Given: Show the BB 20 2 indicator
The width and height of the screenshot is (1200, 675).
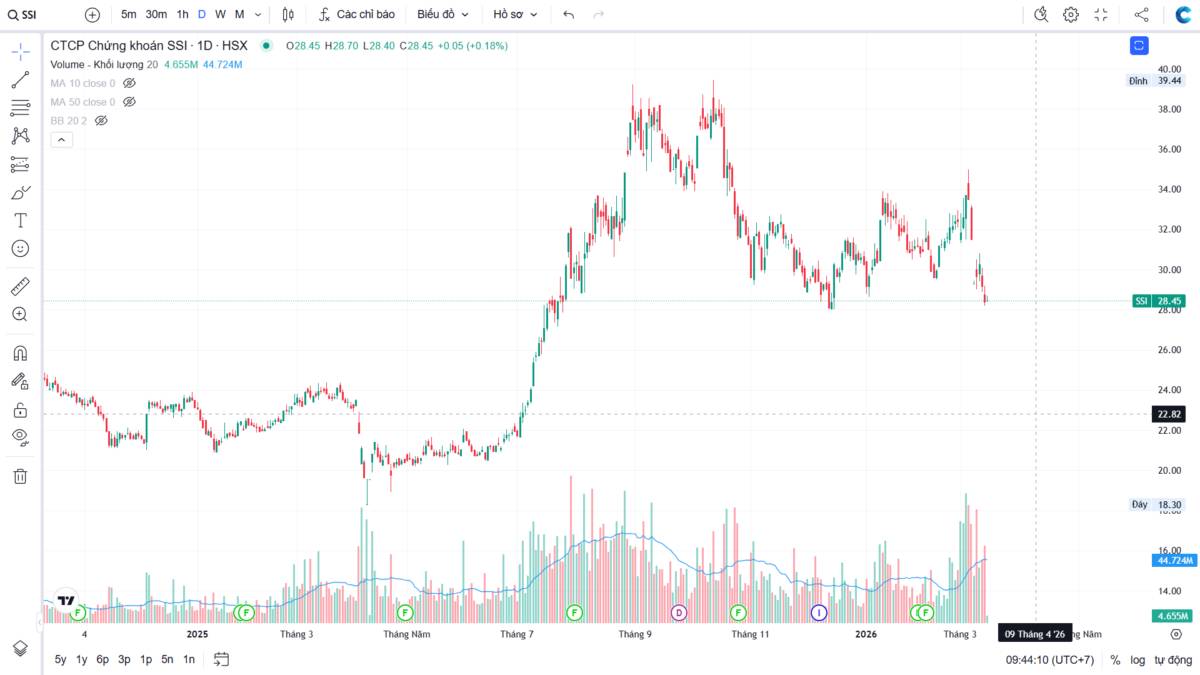Looking at the screenshot, I should (100, 121).
